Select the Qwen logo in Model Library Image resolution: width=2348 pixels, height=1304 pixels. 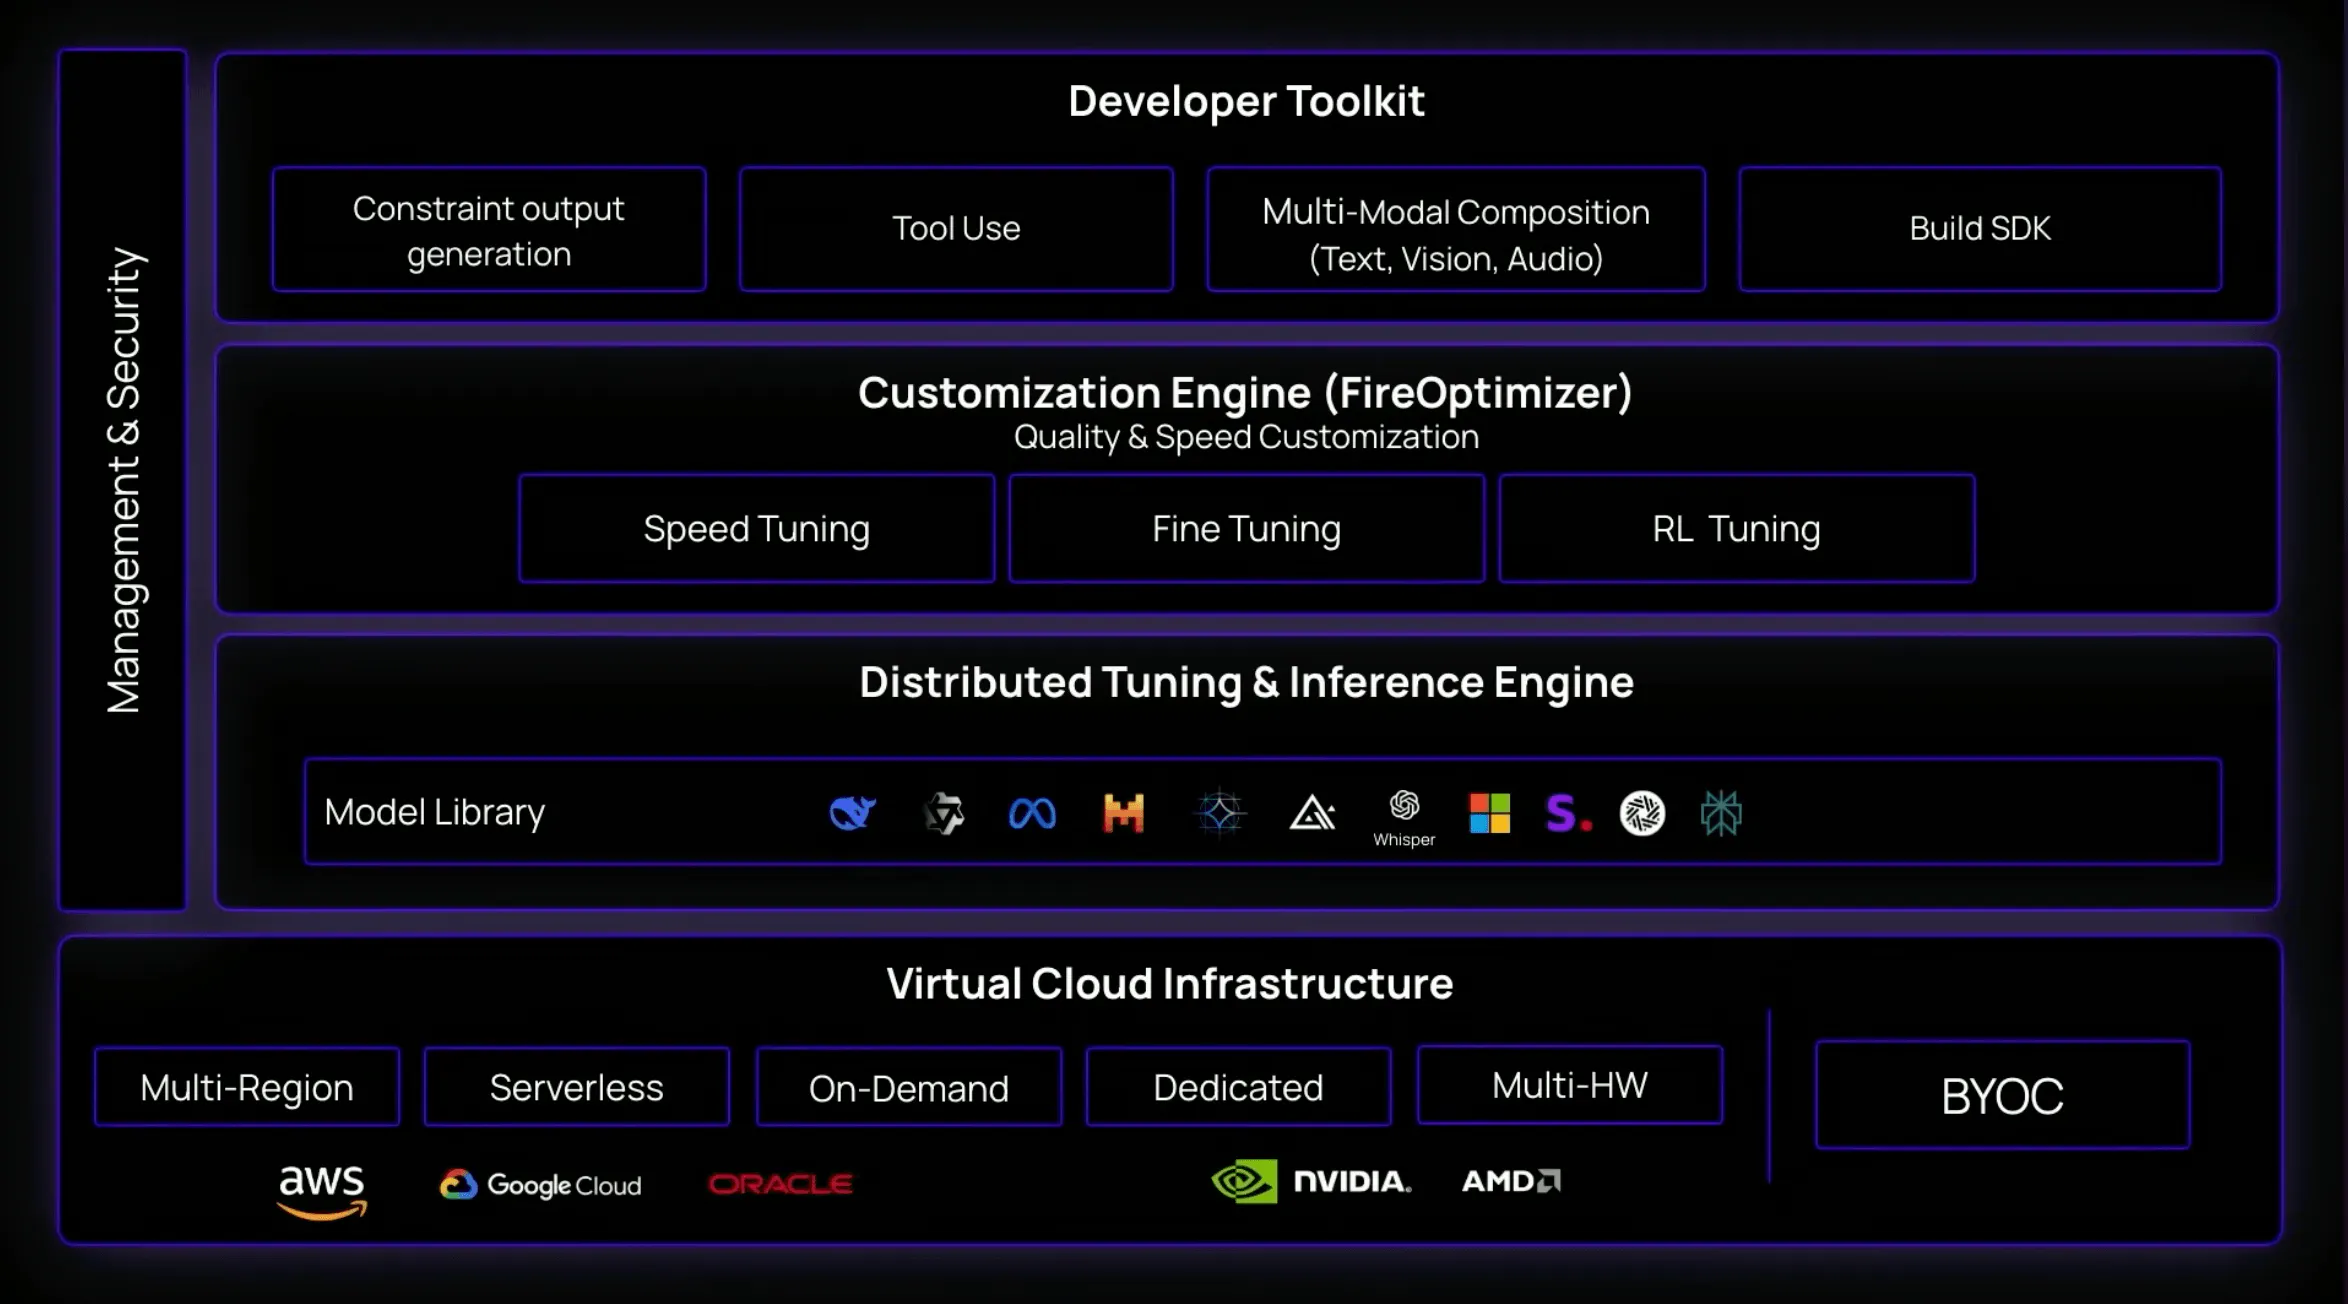click(x=944, y=813)
